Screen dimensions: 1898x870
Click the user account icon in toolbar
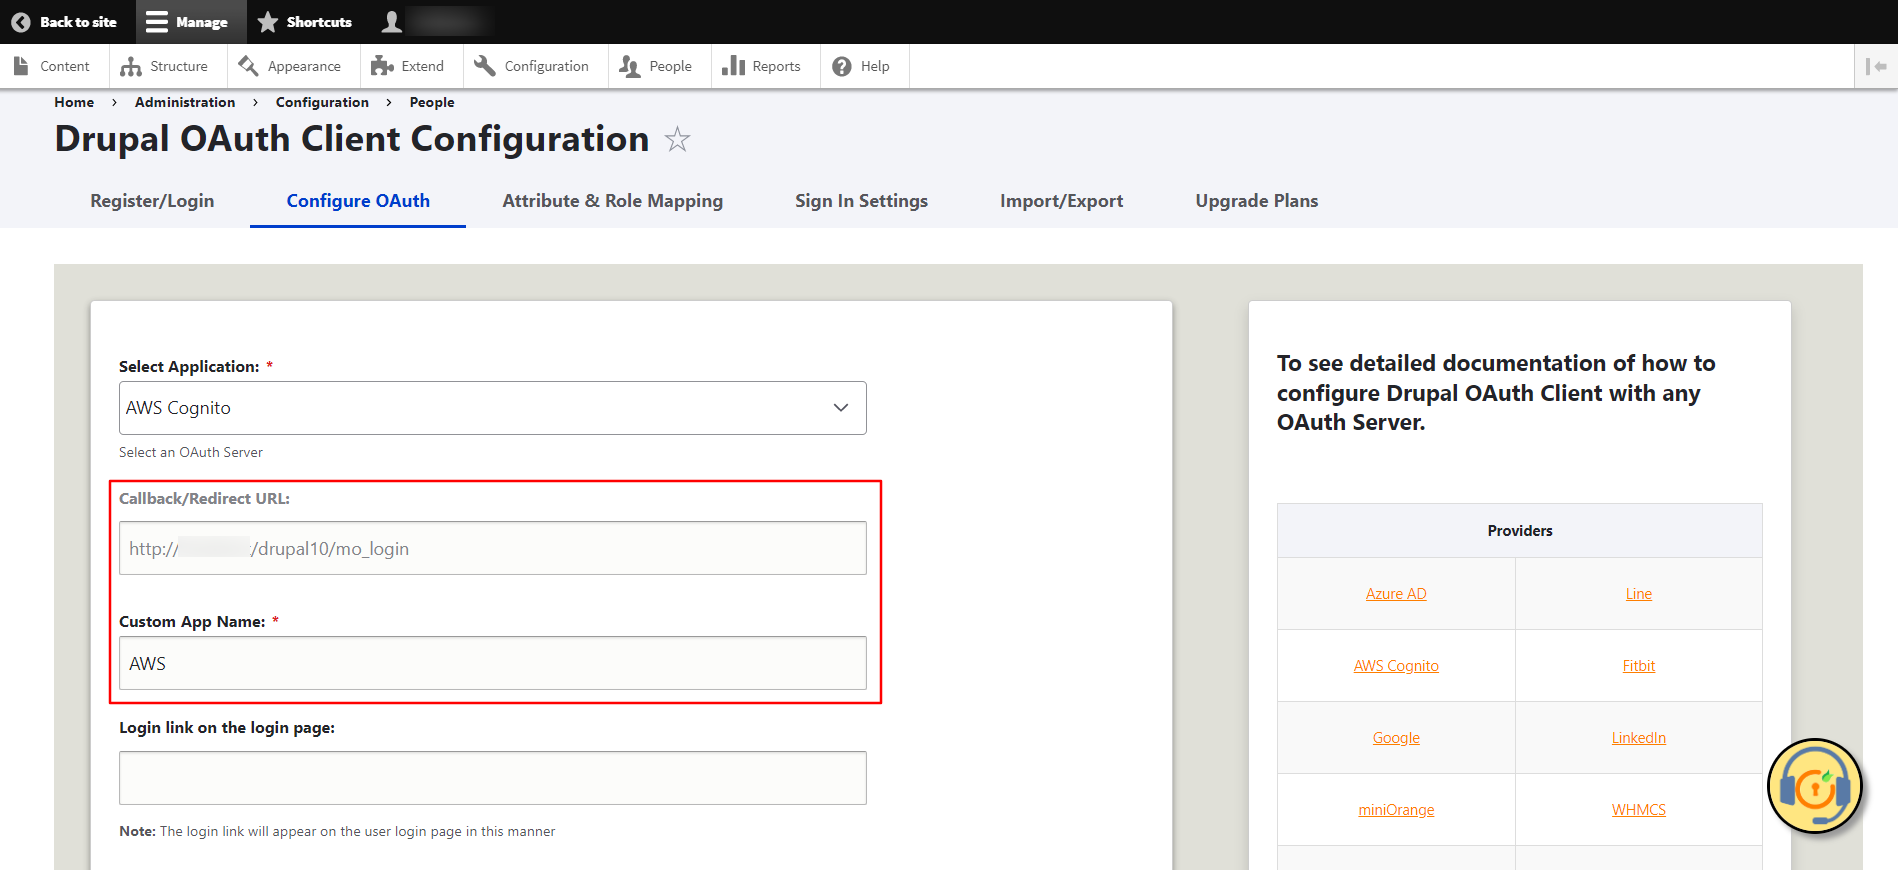[x=392, y=22]
